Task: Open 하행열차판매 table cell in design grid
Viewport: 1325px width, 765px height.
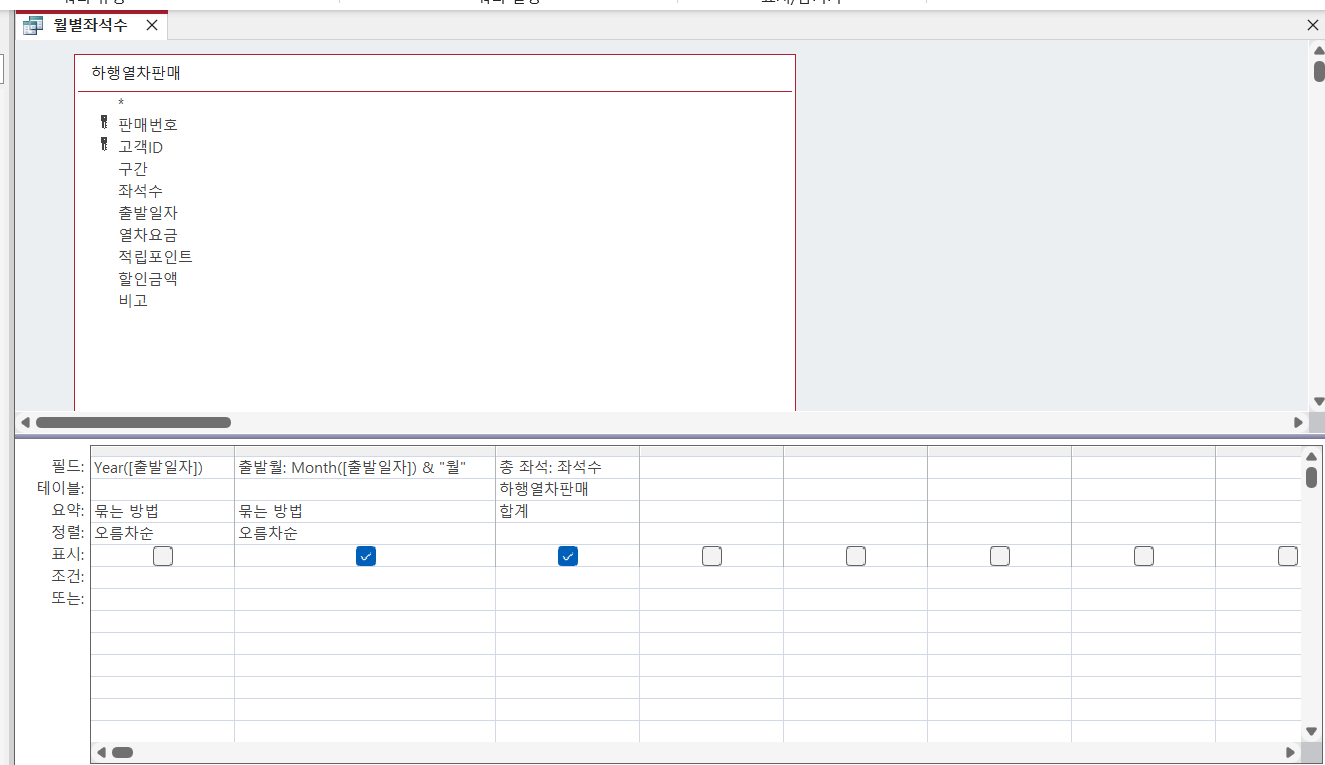Action: coord(566,489)
